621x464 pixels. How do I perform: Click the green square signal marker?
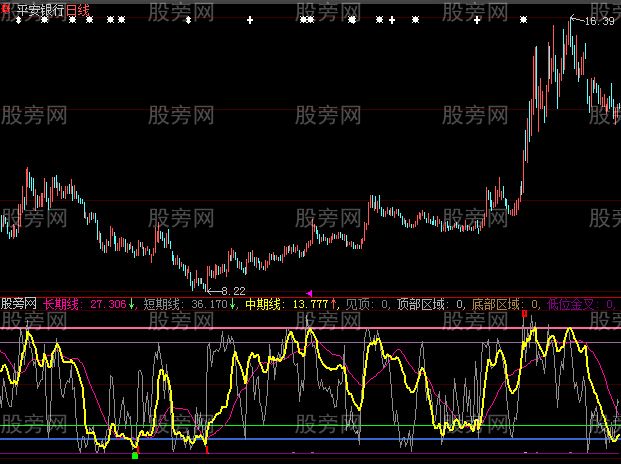[135, 456]
